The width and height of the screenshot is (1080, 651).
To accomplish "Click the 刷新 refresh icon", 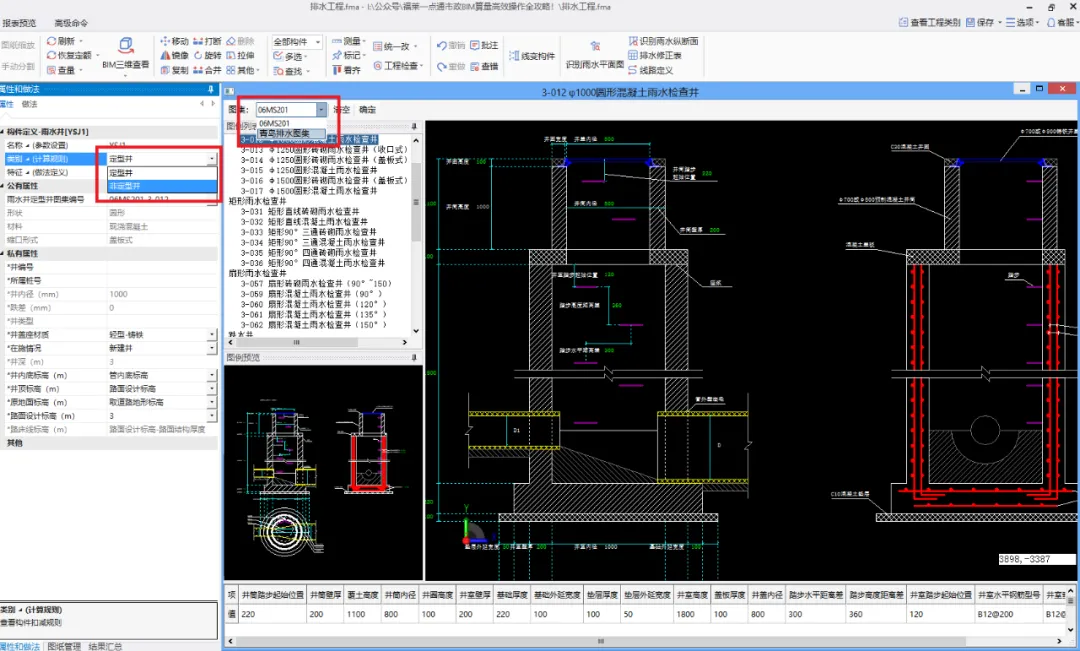I will point(52,41).
